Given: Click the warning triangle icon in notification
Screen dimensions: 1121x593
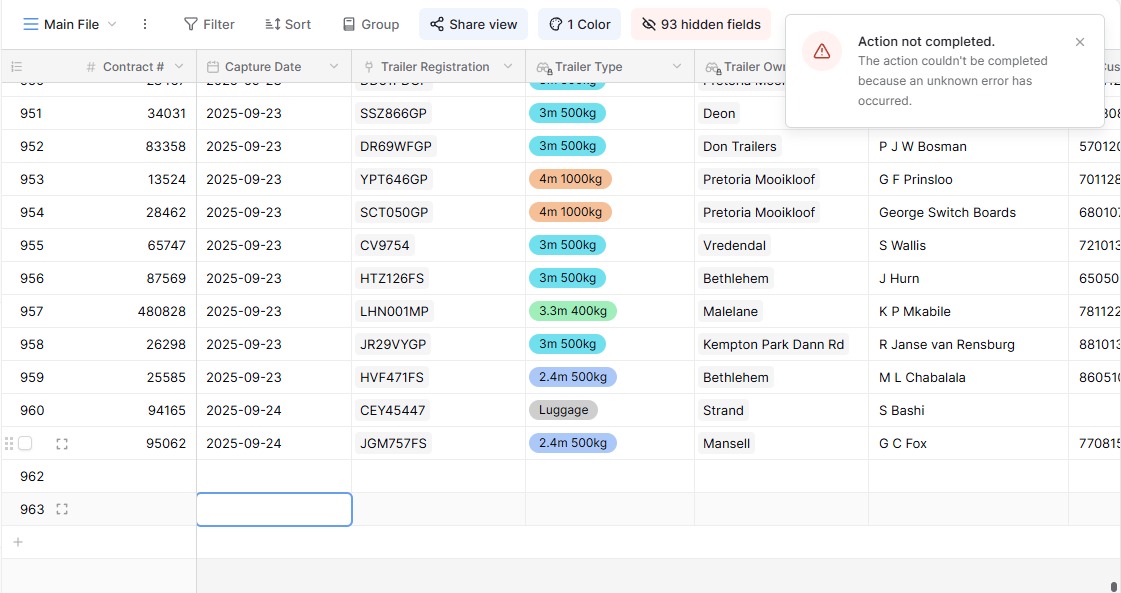Looking at the screenshot, I should coord(821,51).
